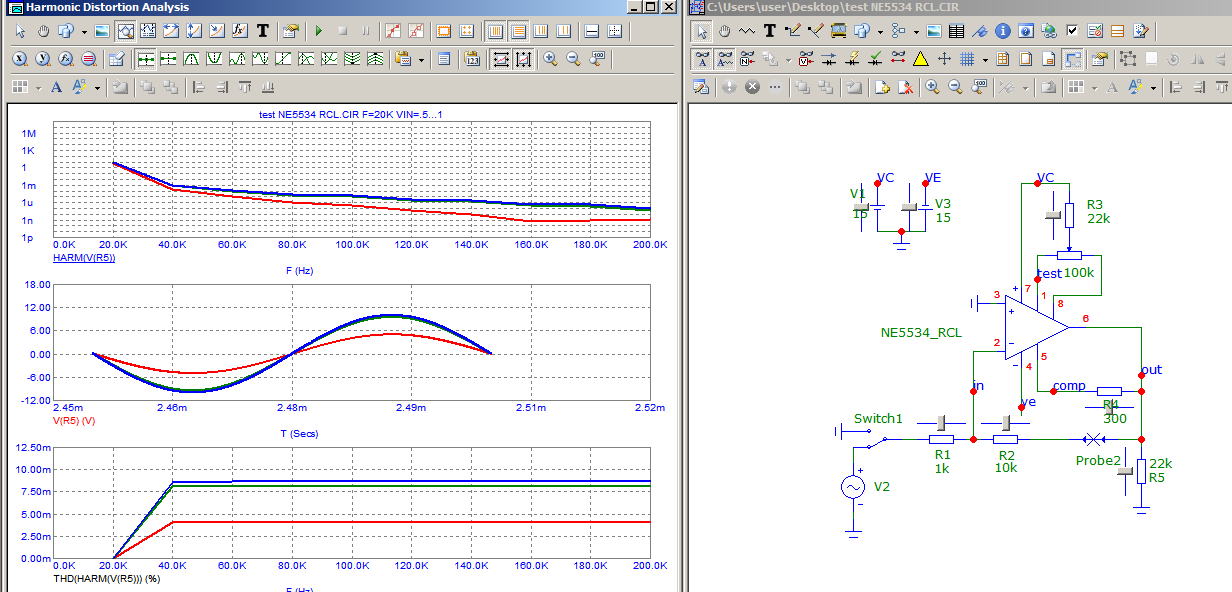Open grid table dropdown arrow in schematic bottom row
This screenshot has width=1232, height=592.
coord(1094,87)
